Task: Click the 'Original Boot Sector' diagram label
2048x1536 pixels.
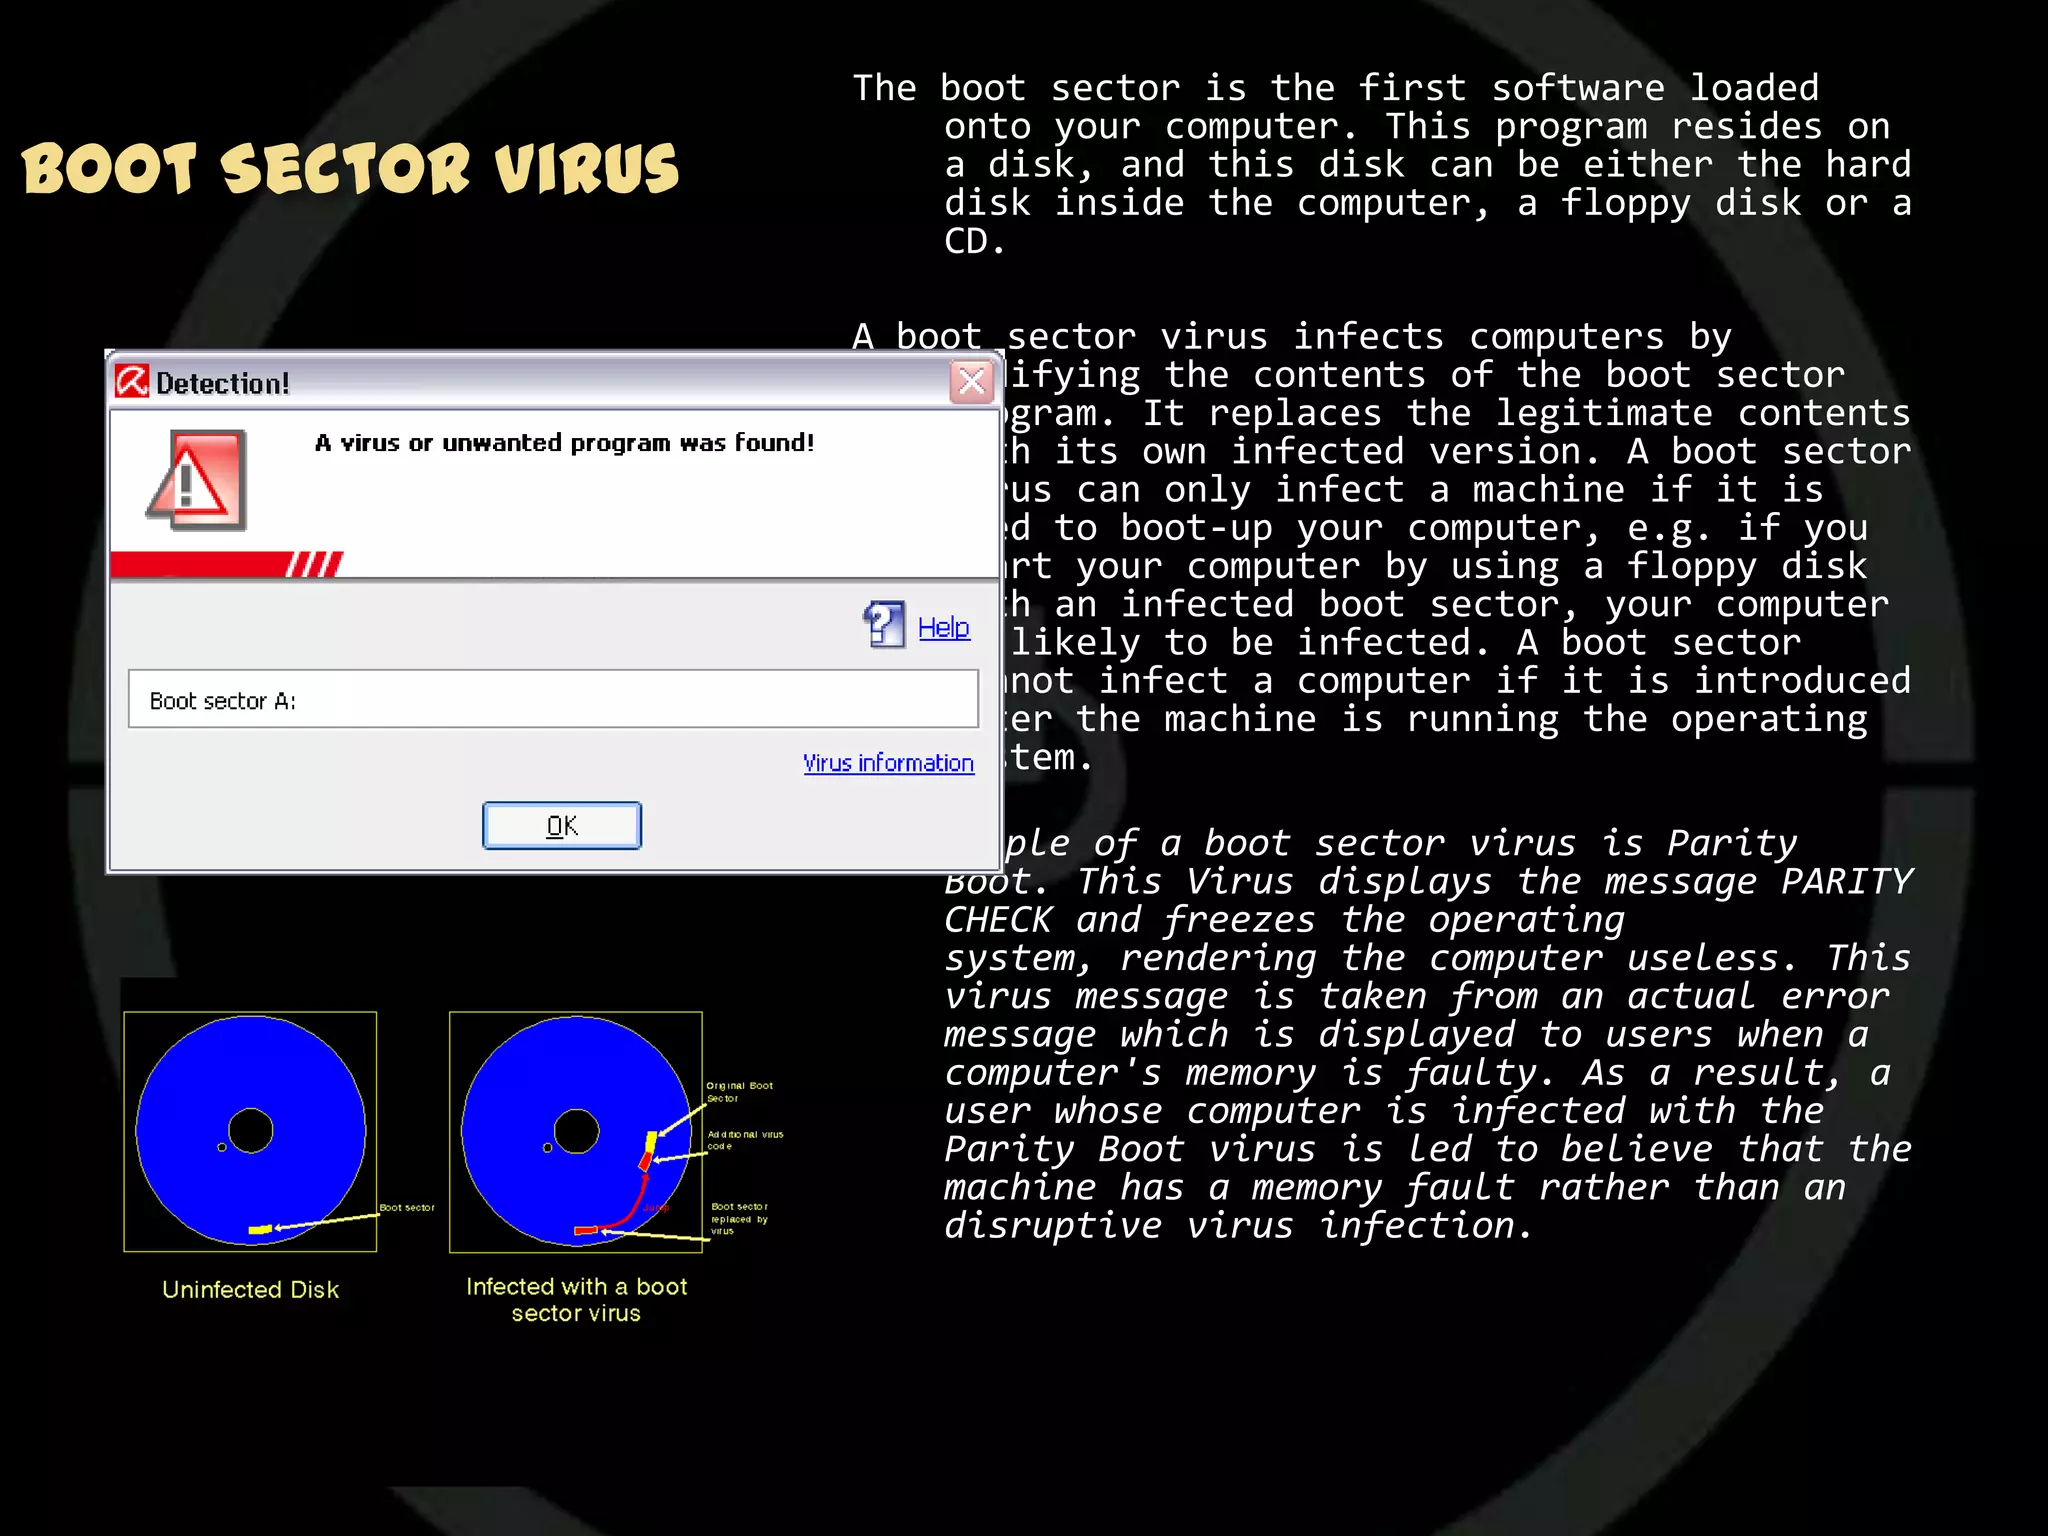Action: (740, 1092)
